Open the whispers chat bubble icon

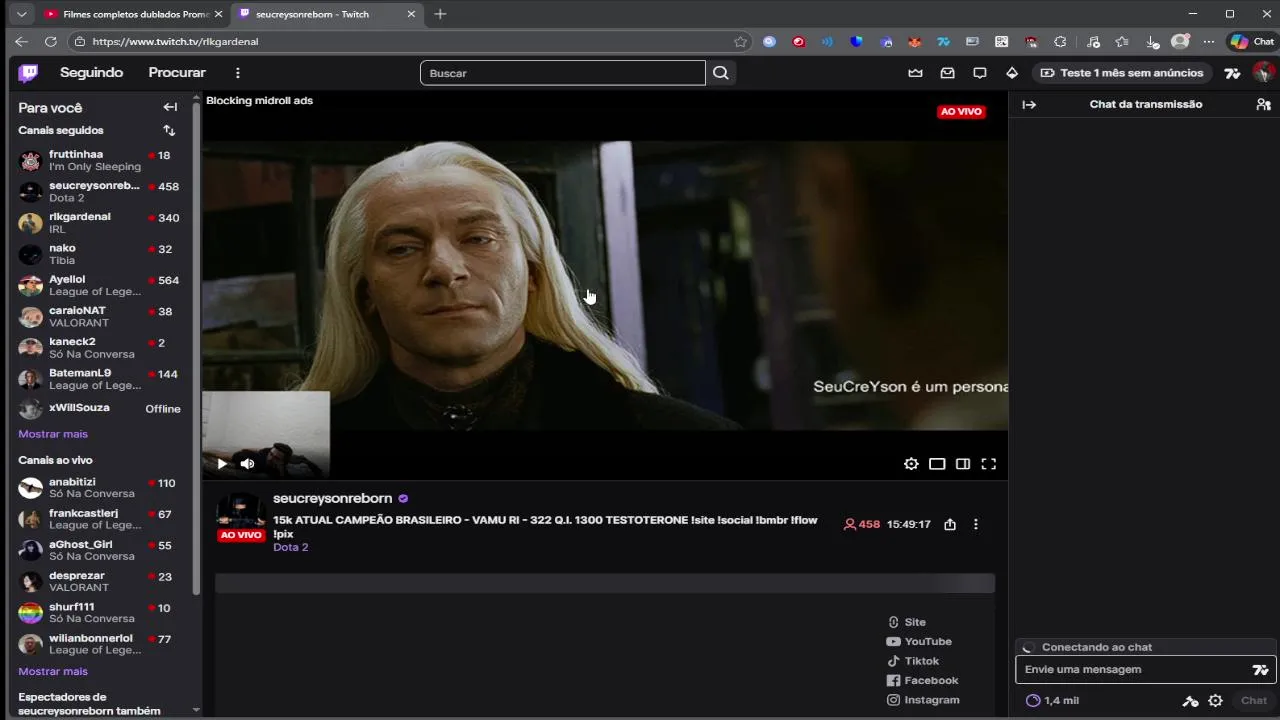tap(980, 73)
